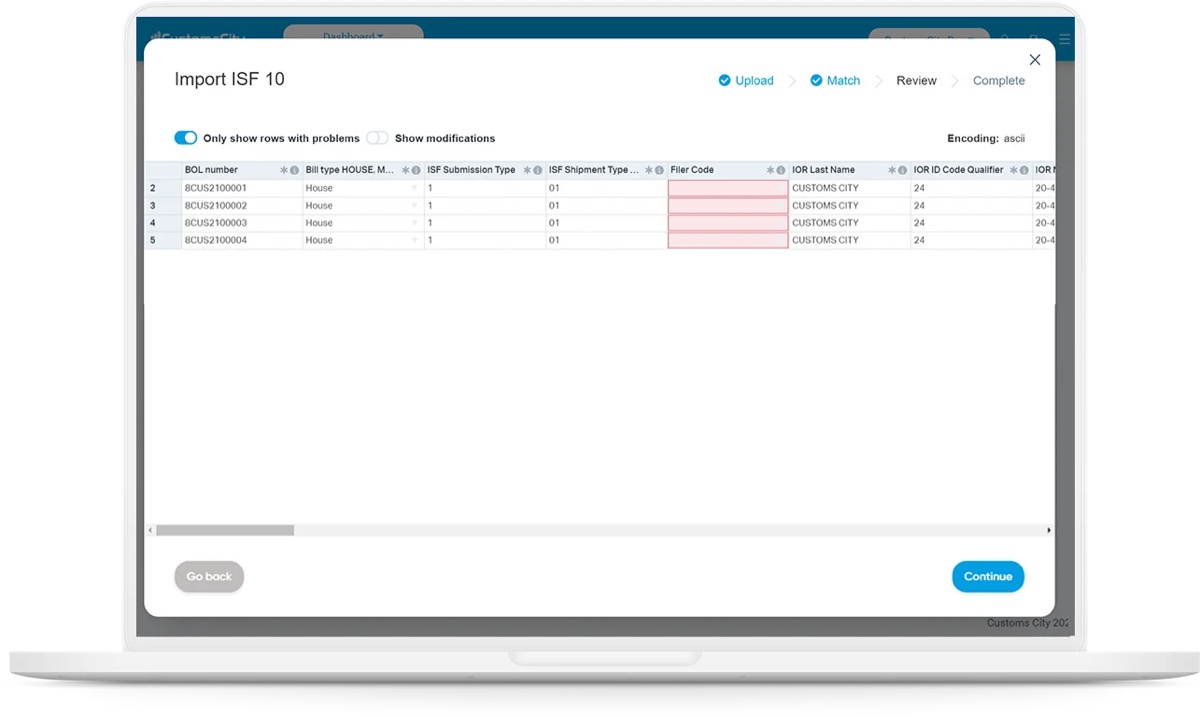Go to the Upload step

coord(746,81)
